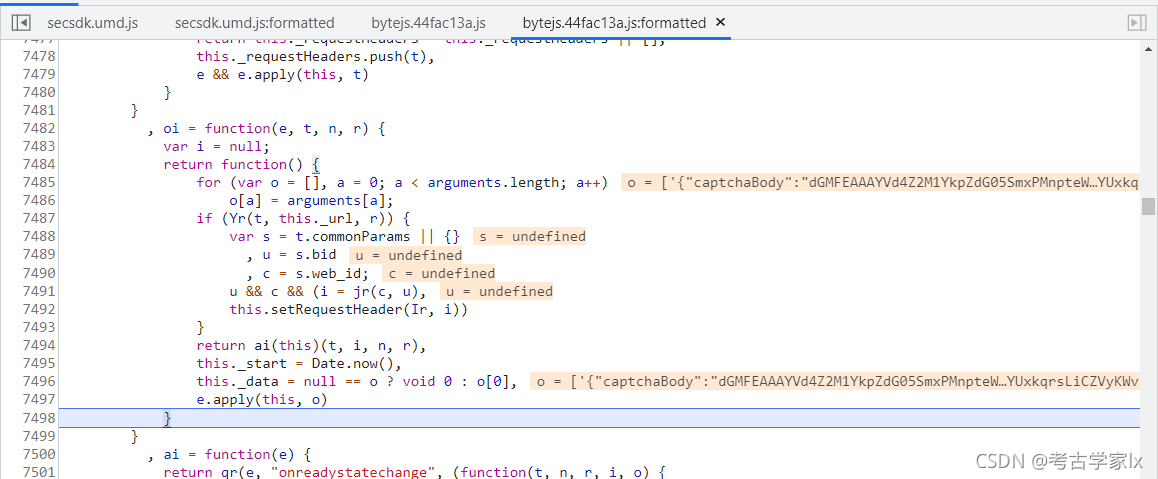The height and width of the screenshot is (479, 1158).
Task: Select the bytejs.44fac13a.js:formatted tab
Action: click(x=614, y=23)
